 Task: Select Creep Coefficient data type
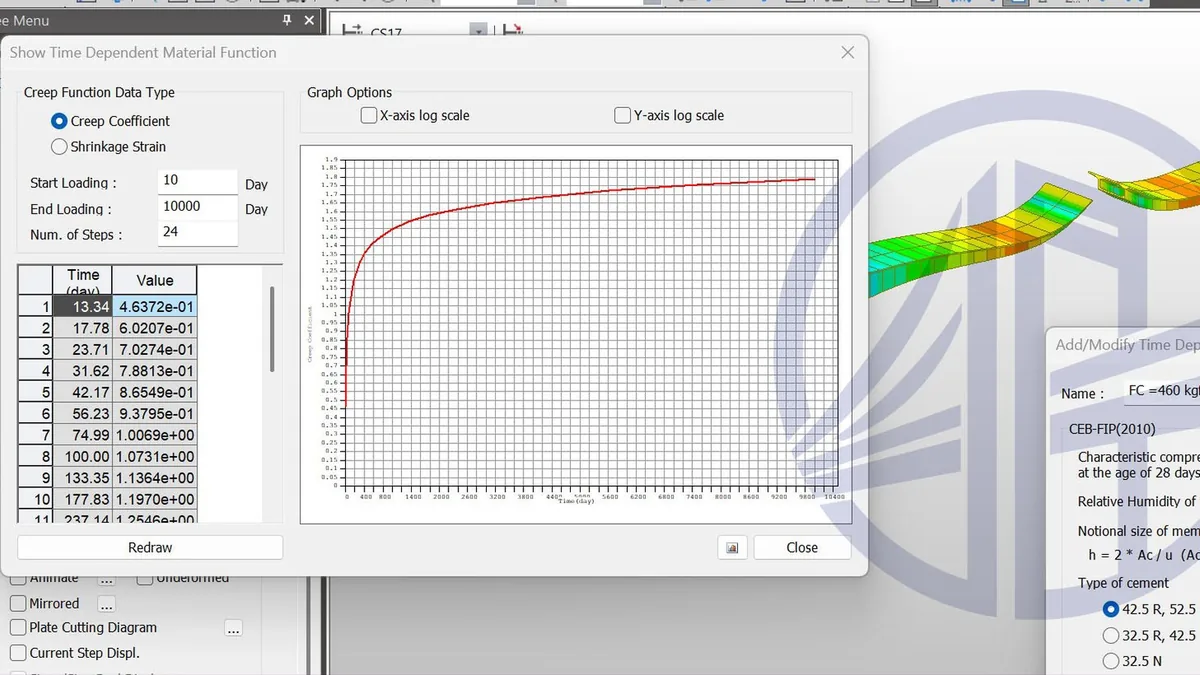[x=59, y=121]
